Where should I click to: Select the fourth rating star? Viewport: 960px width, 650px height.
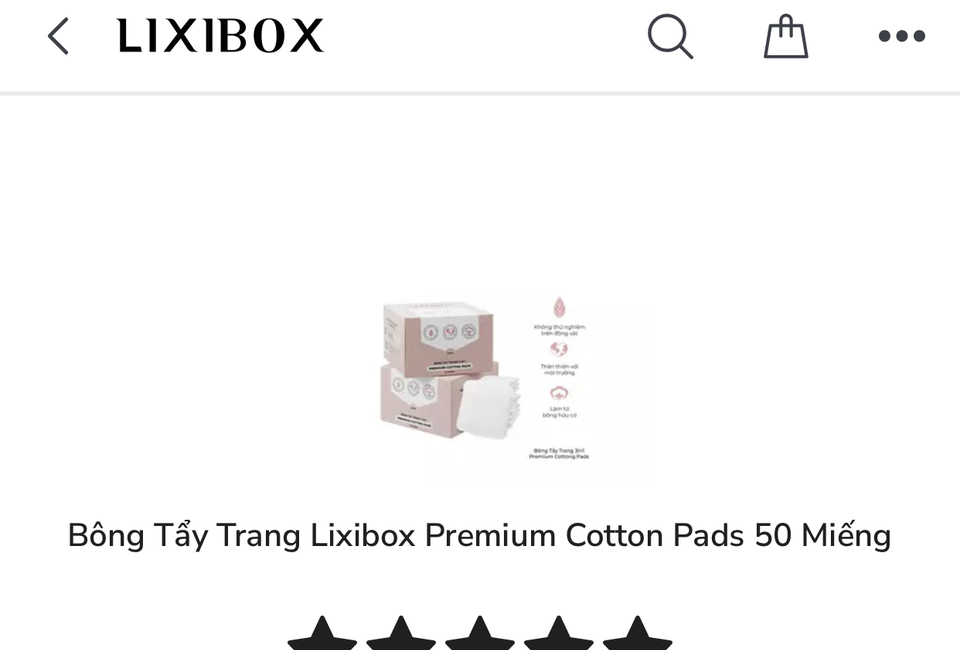(558, 633)
